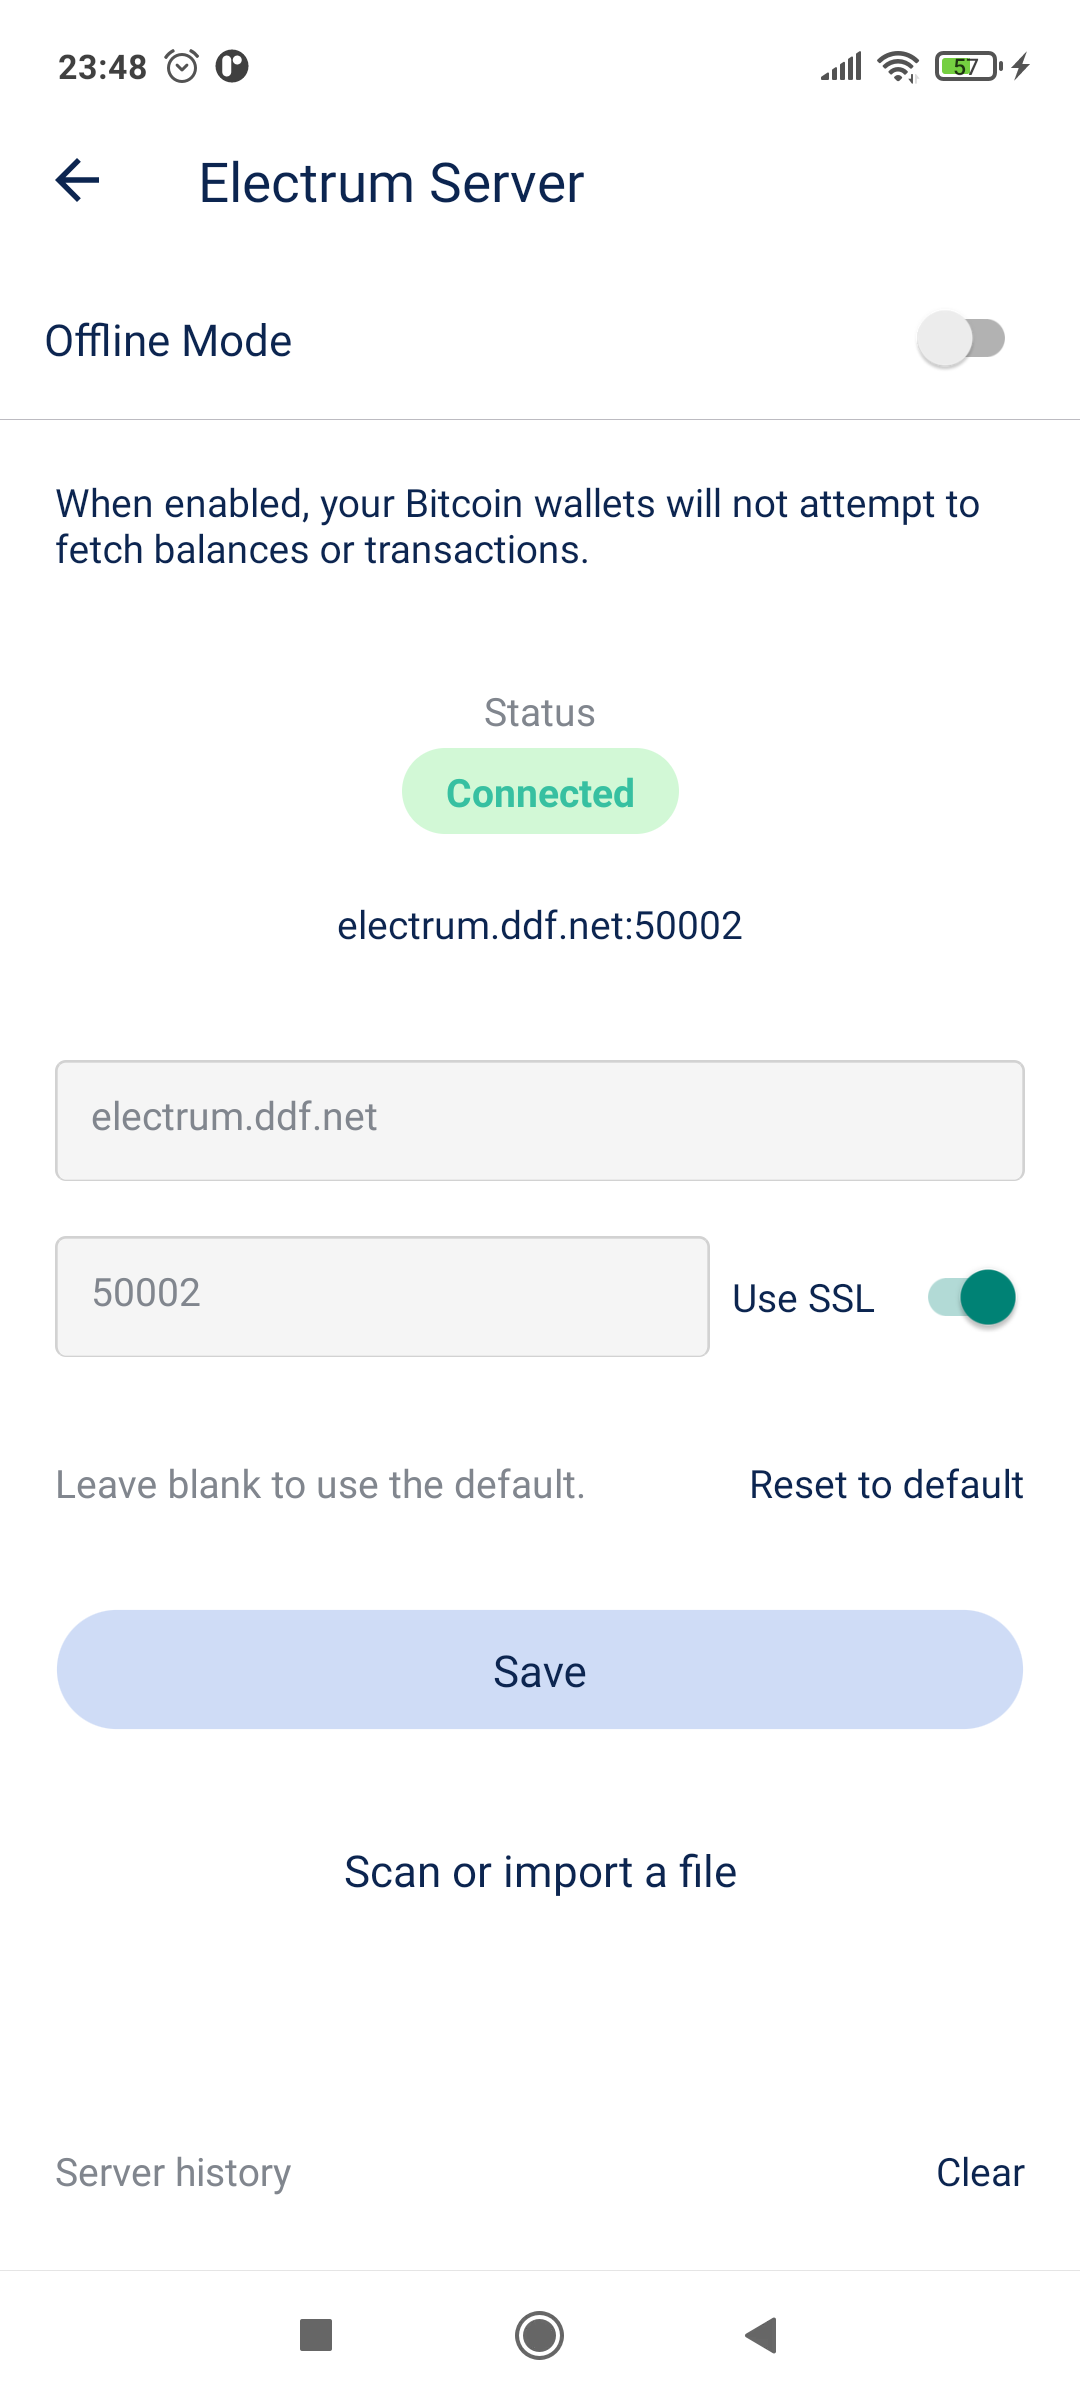The image size is (1080, 2400).
Task: Clear the server history
Action: [x=980, y=2173]
